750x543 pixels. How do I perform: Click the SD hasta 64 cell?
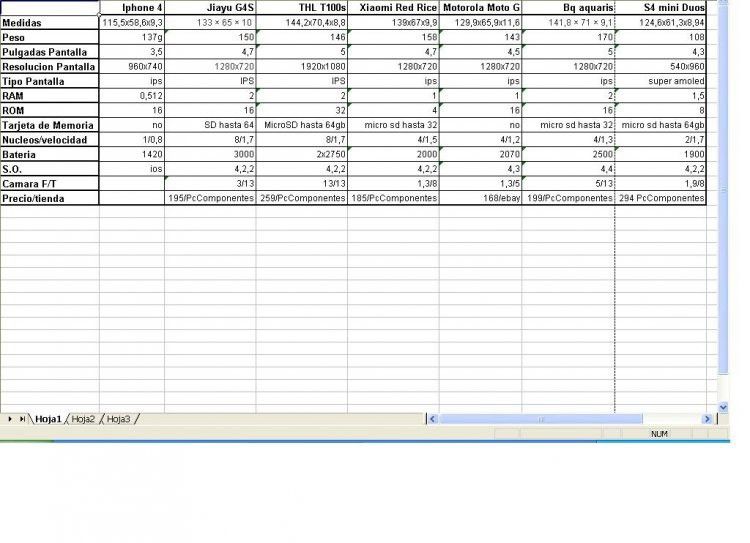210,125
